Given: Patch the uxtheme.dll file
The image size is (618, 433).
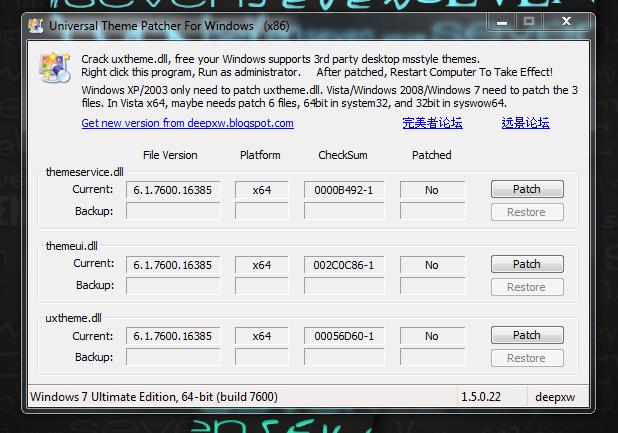Looking at the screenshot, I should [527, 335].
